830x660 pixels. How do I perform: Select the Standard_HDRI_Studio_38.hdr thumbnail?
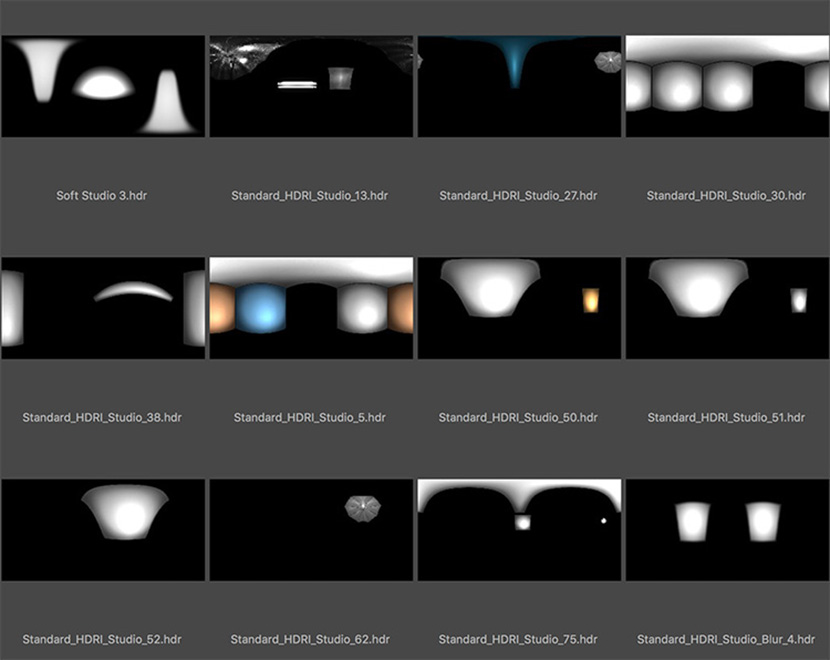[x=103, y=308]
